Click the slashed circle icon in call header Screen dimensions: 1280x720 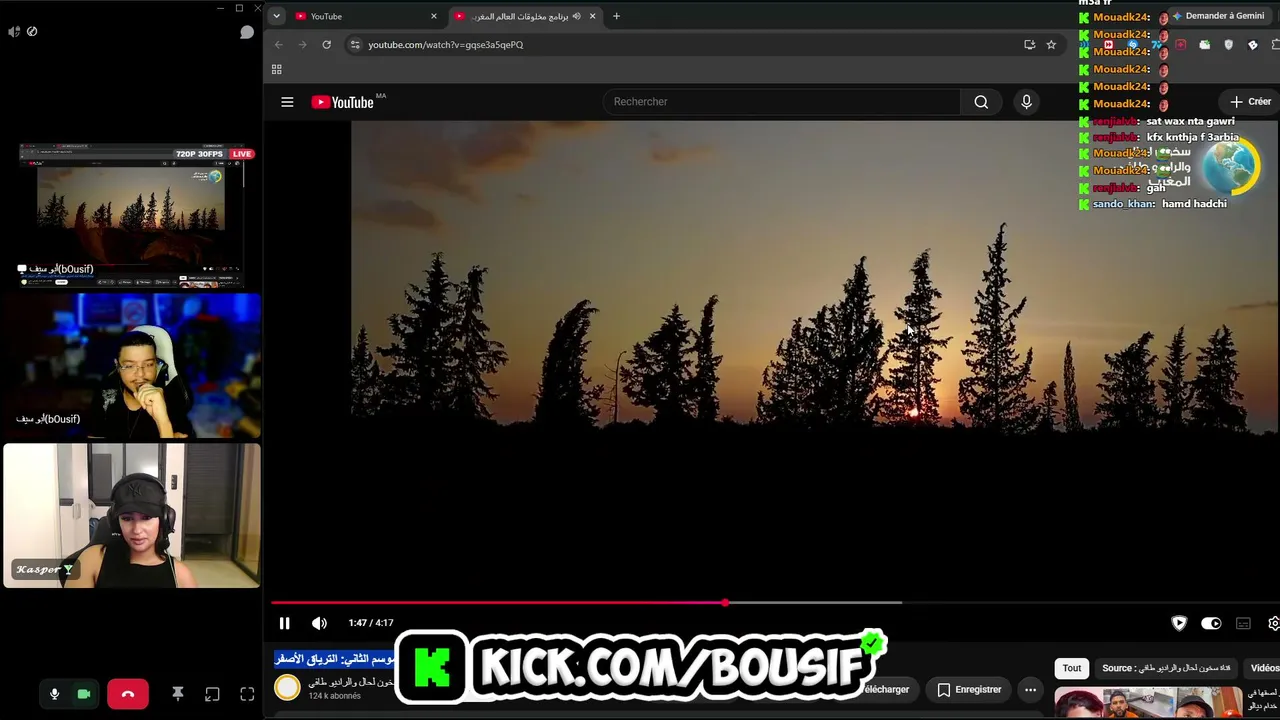tap(32, 32)
